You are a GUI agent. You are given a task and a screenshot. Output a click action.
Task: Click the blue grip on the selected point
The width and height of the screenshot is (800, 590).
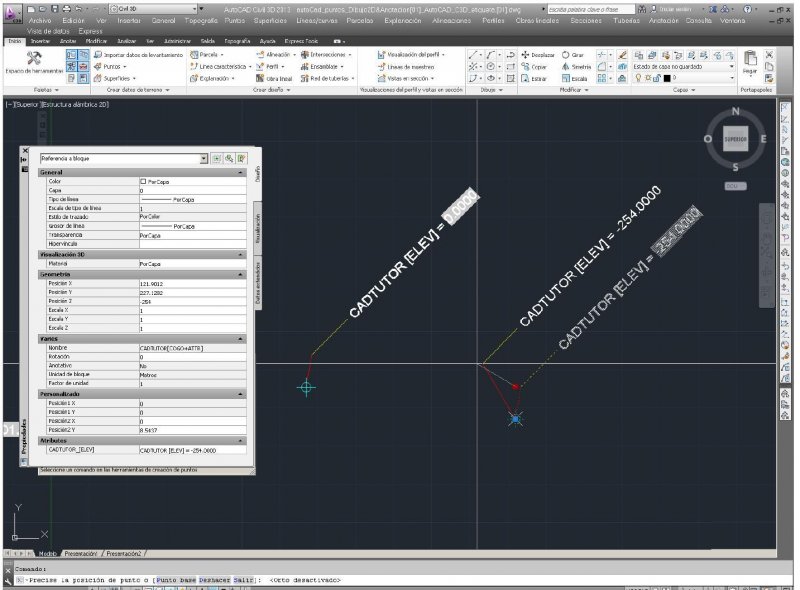515,420
